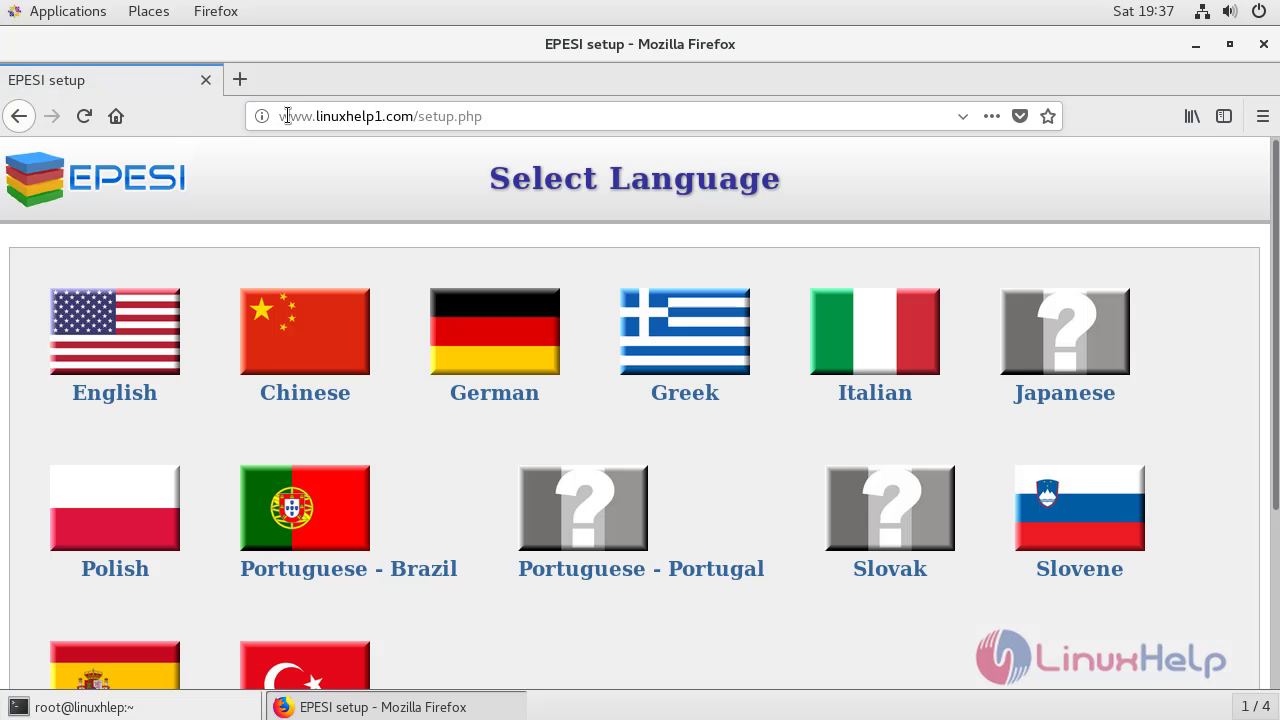This screenshot has width=1280, height=720.
Task: Toggle the Firefox sidebar icon
Action: pyautogui.click(x=1223, y=116)
